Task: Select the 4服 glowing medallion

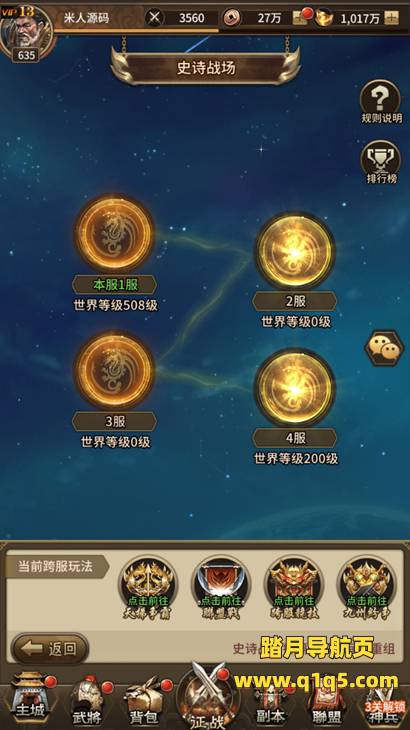Action: point(295,388)
